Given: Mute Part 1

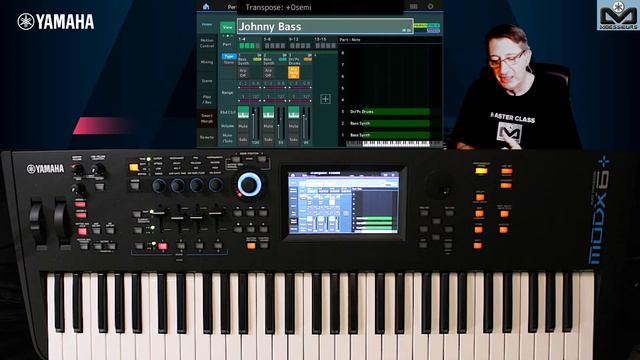Looking at the screenshot, I should click(x=243, y=126).
